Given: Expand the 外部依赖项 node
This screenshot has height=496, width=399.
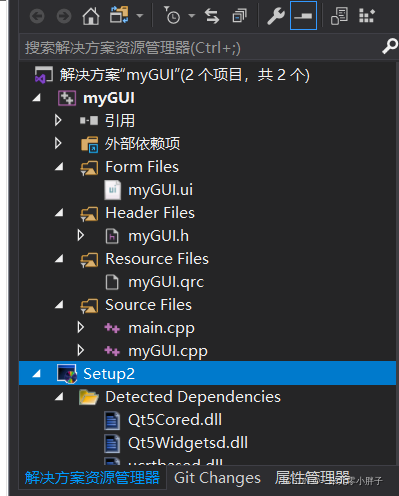Looking at the screenshot, I should point(58,143).
